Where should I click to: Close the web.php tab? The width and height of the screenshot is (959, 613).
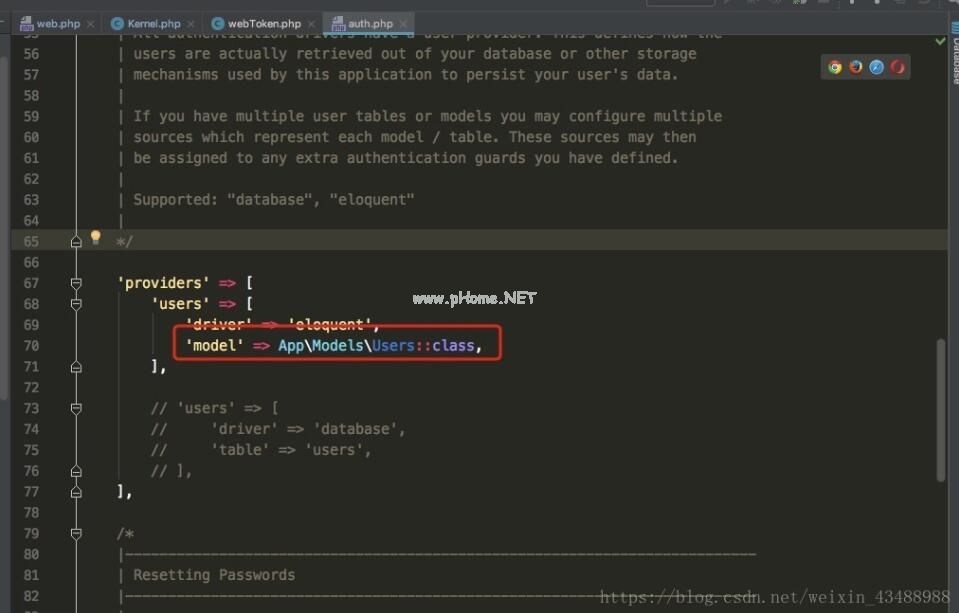(91, 23)
